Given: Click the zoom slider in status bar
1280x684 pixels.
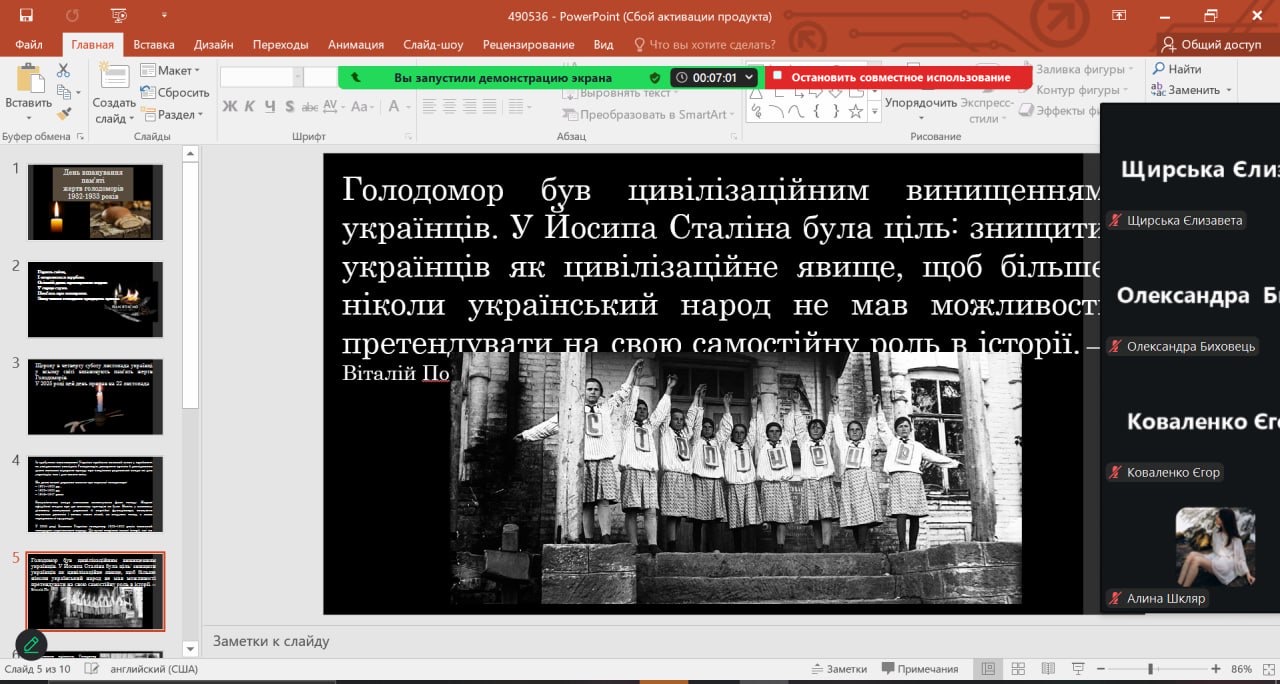Looking at the screenshot, I should [x=1151, y=669].
